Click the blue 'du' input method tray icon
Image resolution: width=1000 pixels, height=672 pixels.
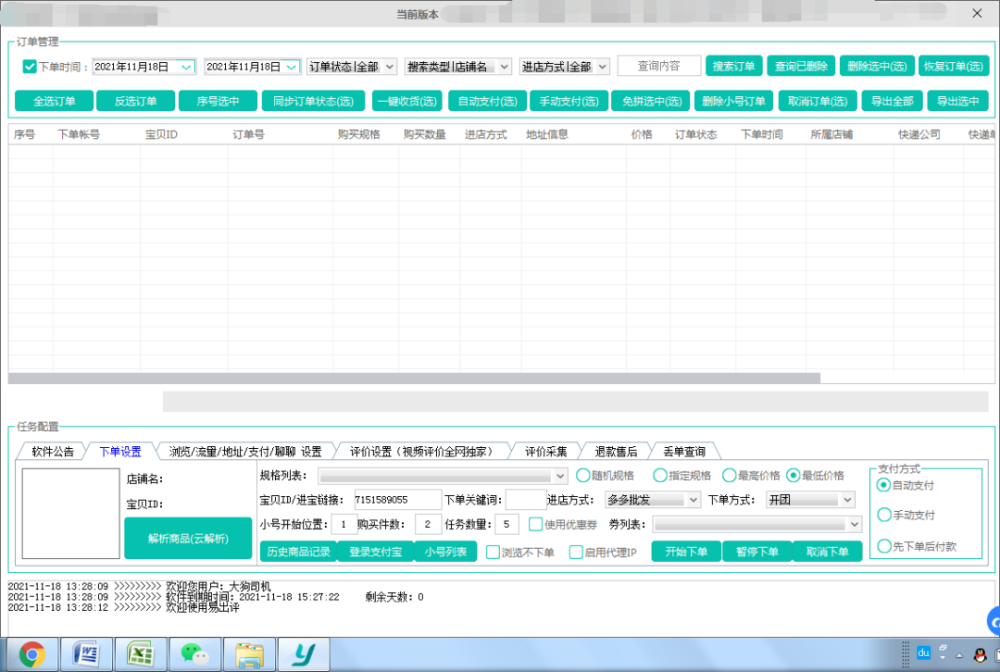[923, 652]
